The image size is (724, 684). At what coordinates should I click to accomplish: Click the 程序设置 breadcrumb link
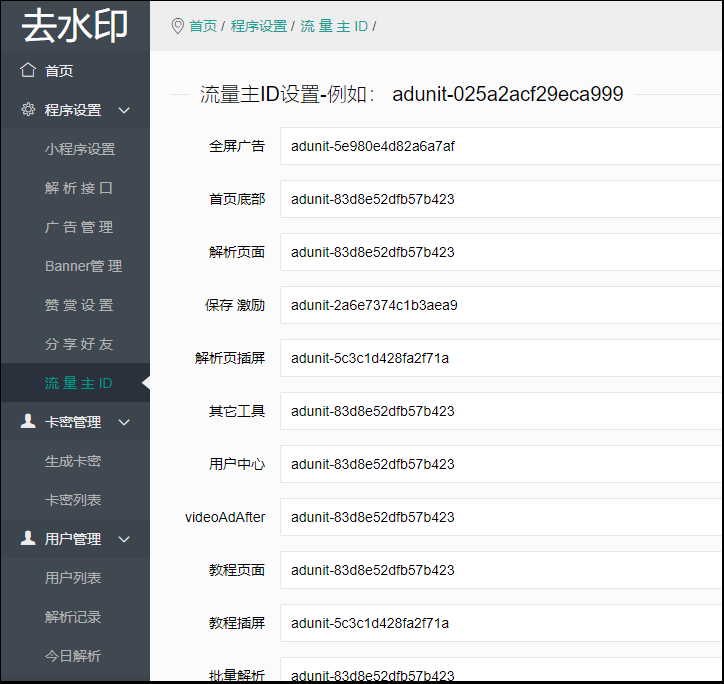[258, 26]
